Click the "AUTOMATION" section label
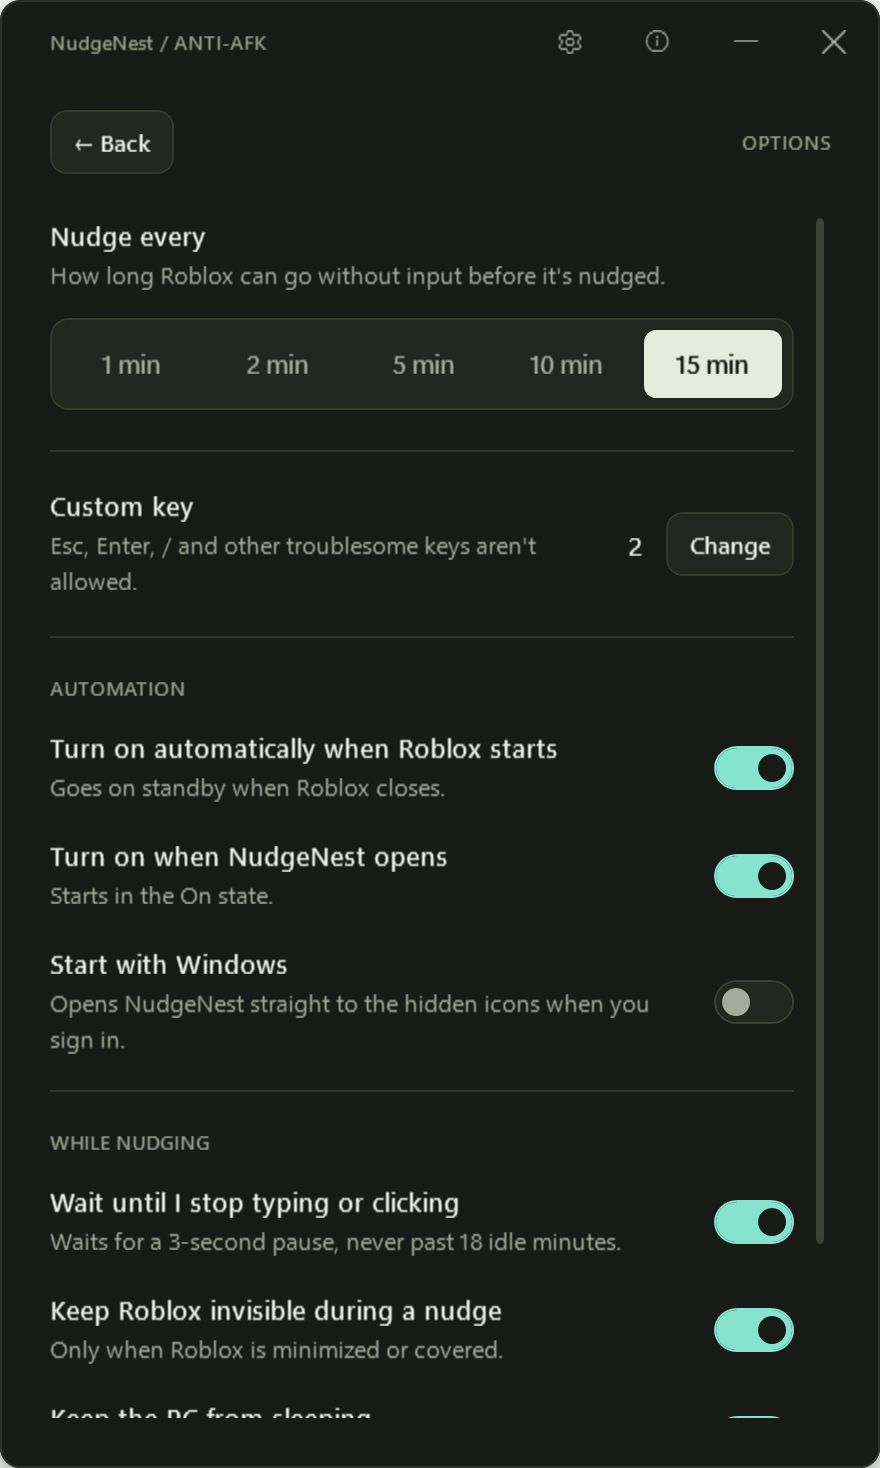Image resolution: width=880 pixels, height=1468 pixels. (118, 689)
